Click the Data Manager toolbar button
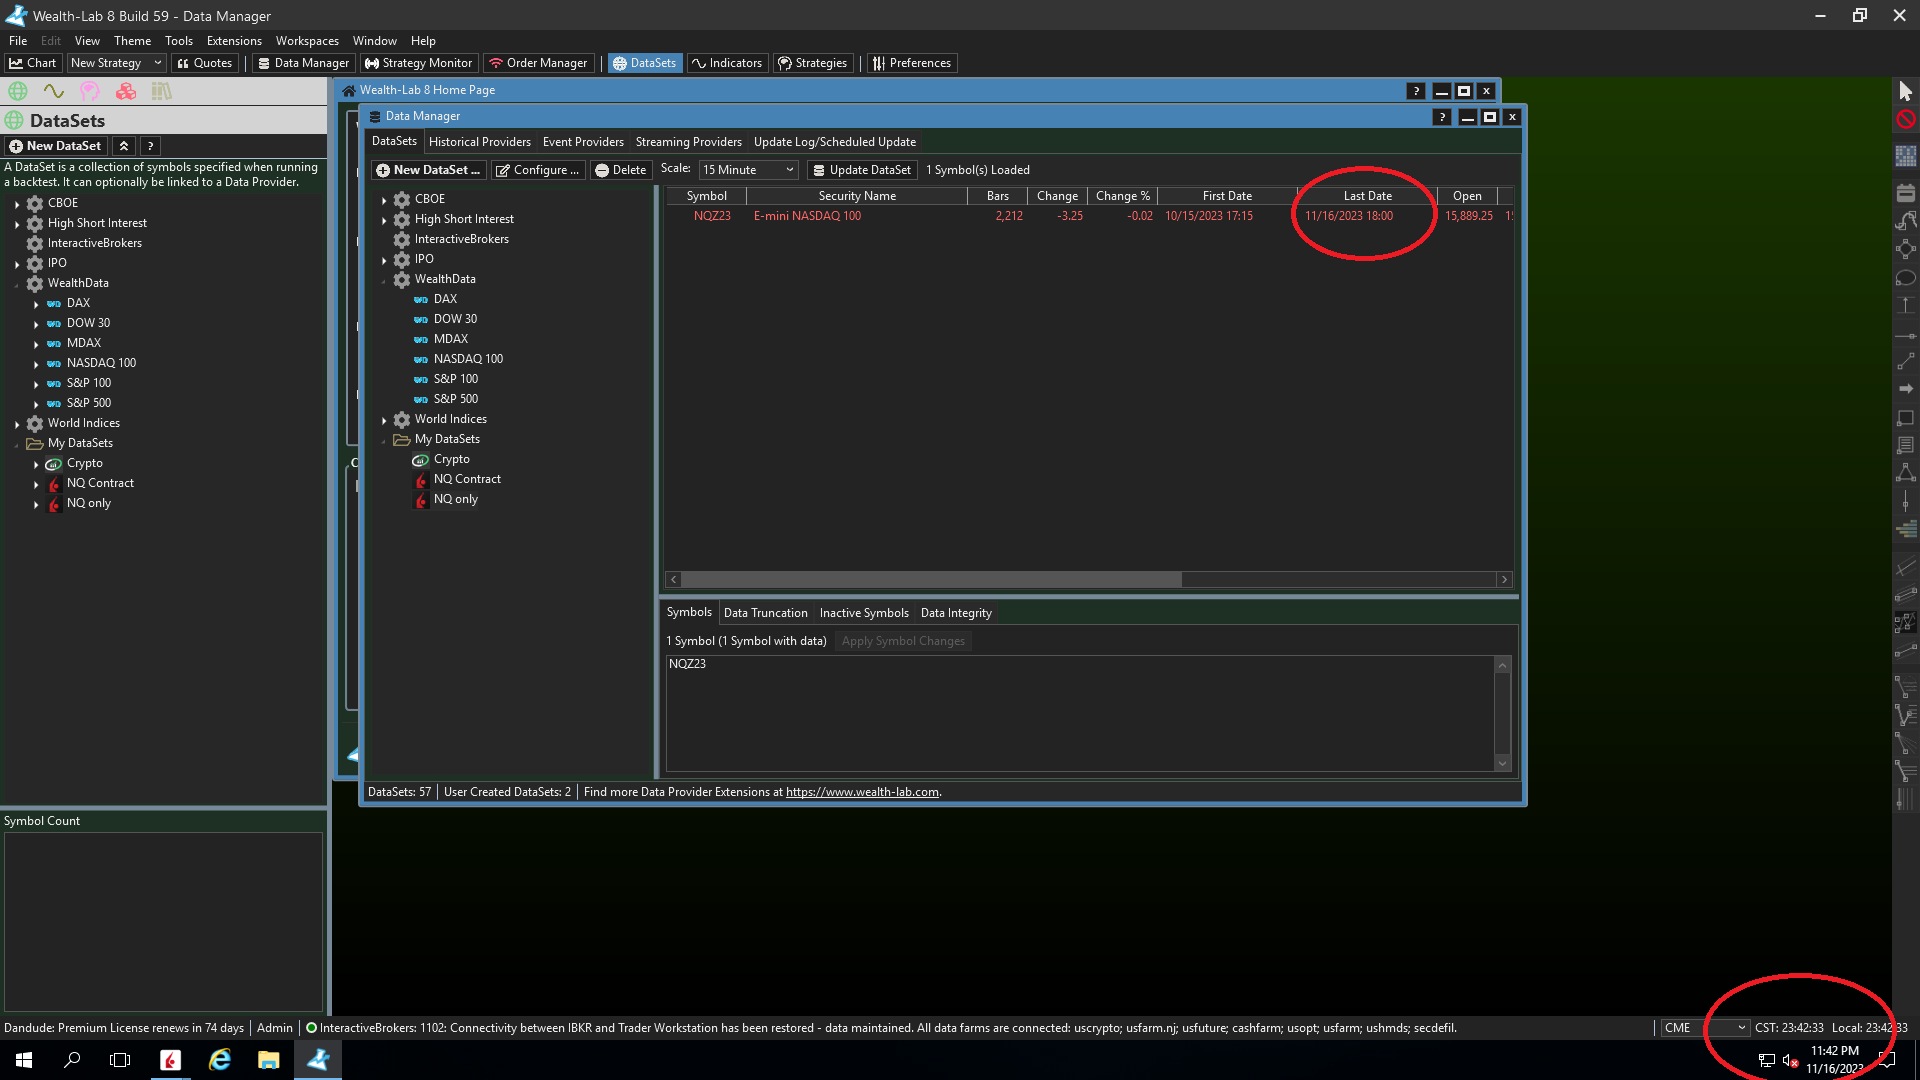Image resolution: width=1920 pixels, height=1080 pixels. [x=303, y=63]
